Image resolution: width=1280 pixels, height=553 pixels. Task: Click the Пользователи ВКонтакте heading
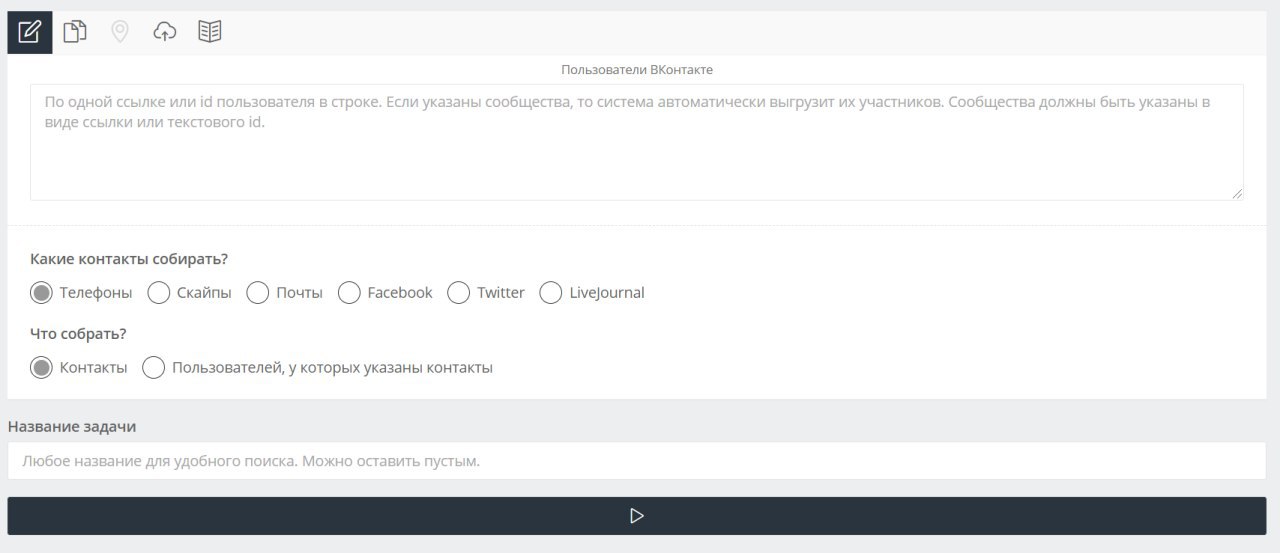tap(637, 70)
